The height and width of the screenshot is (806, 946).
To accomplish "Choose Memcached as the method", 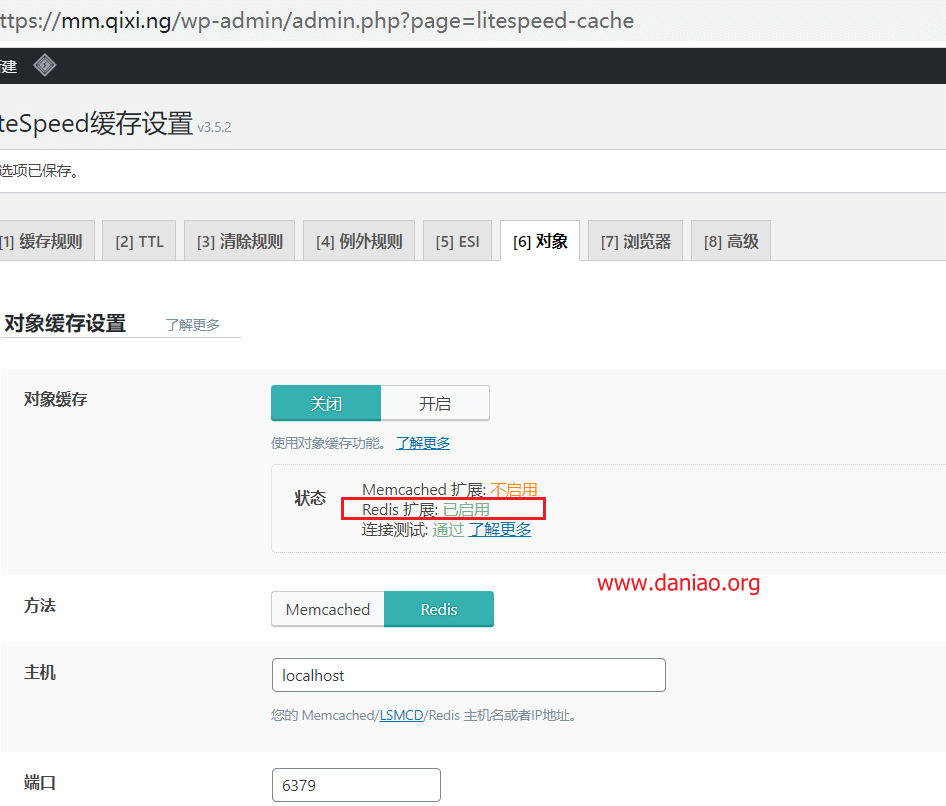I will pos(328,609).
